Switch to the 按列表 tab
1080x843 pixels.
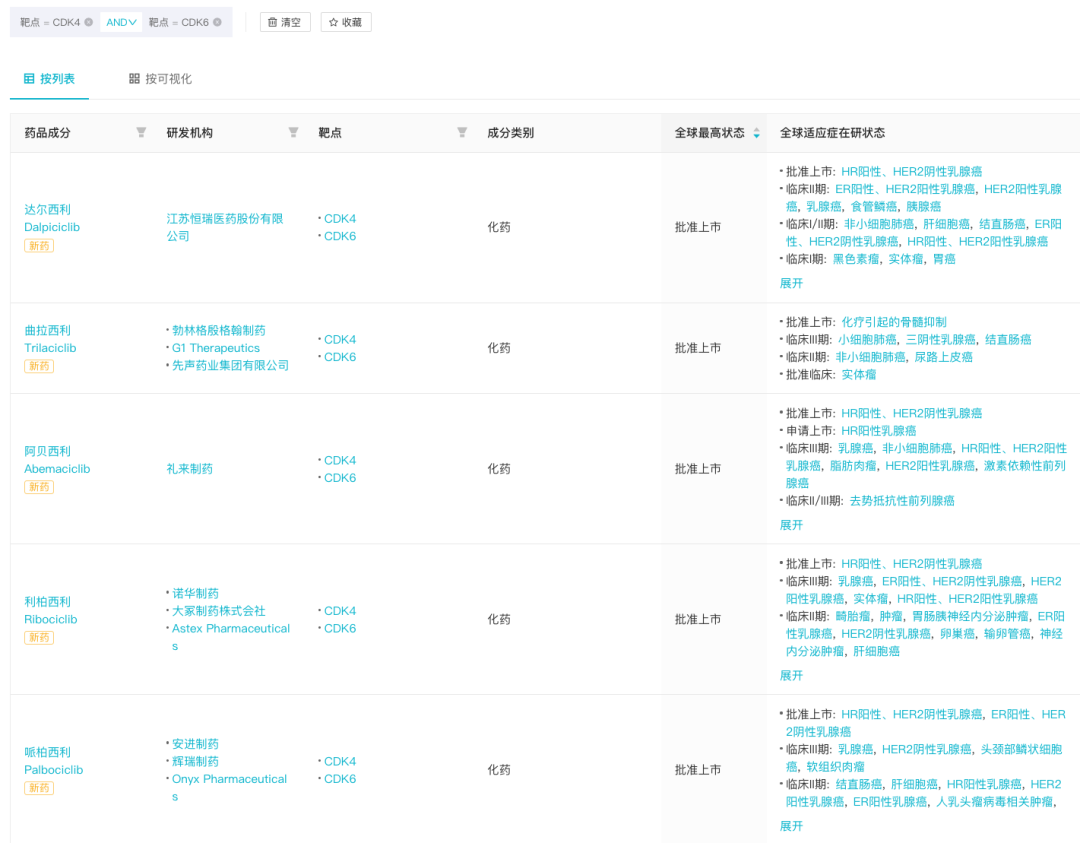click(x=50, y=79)
